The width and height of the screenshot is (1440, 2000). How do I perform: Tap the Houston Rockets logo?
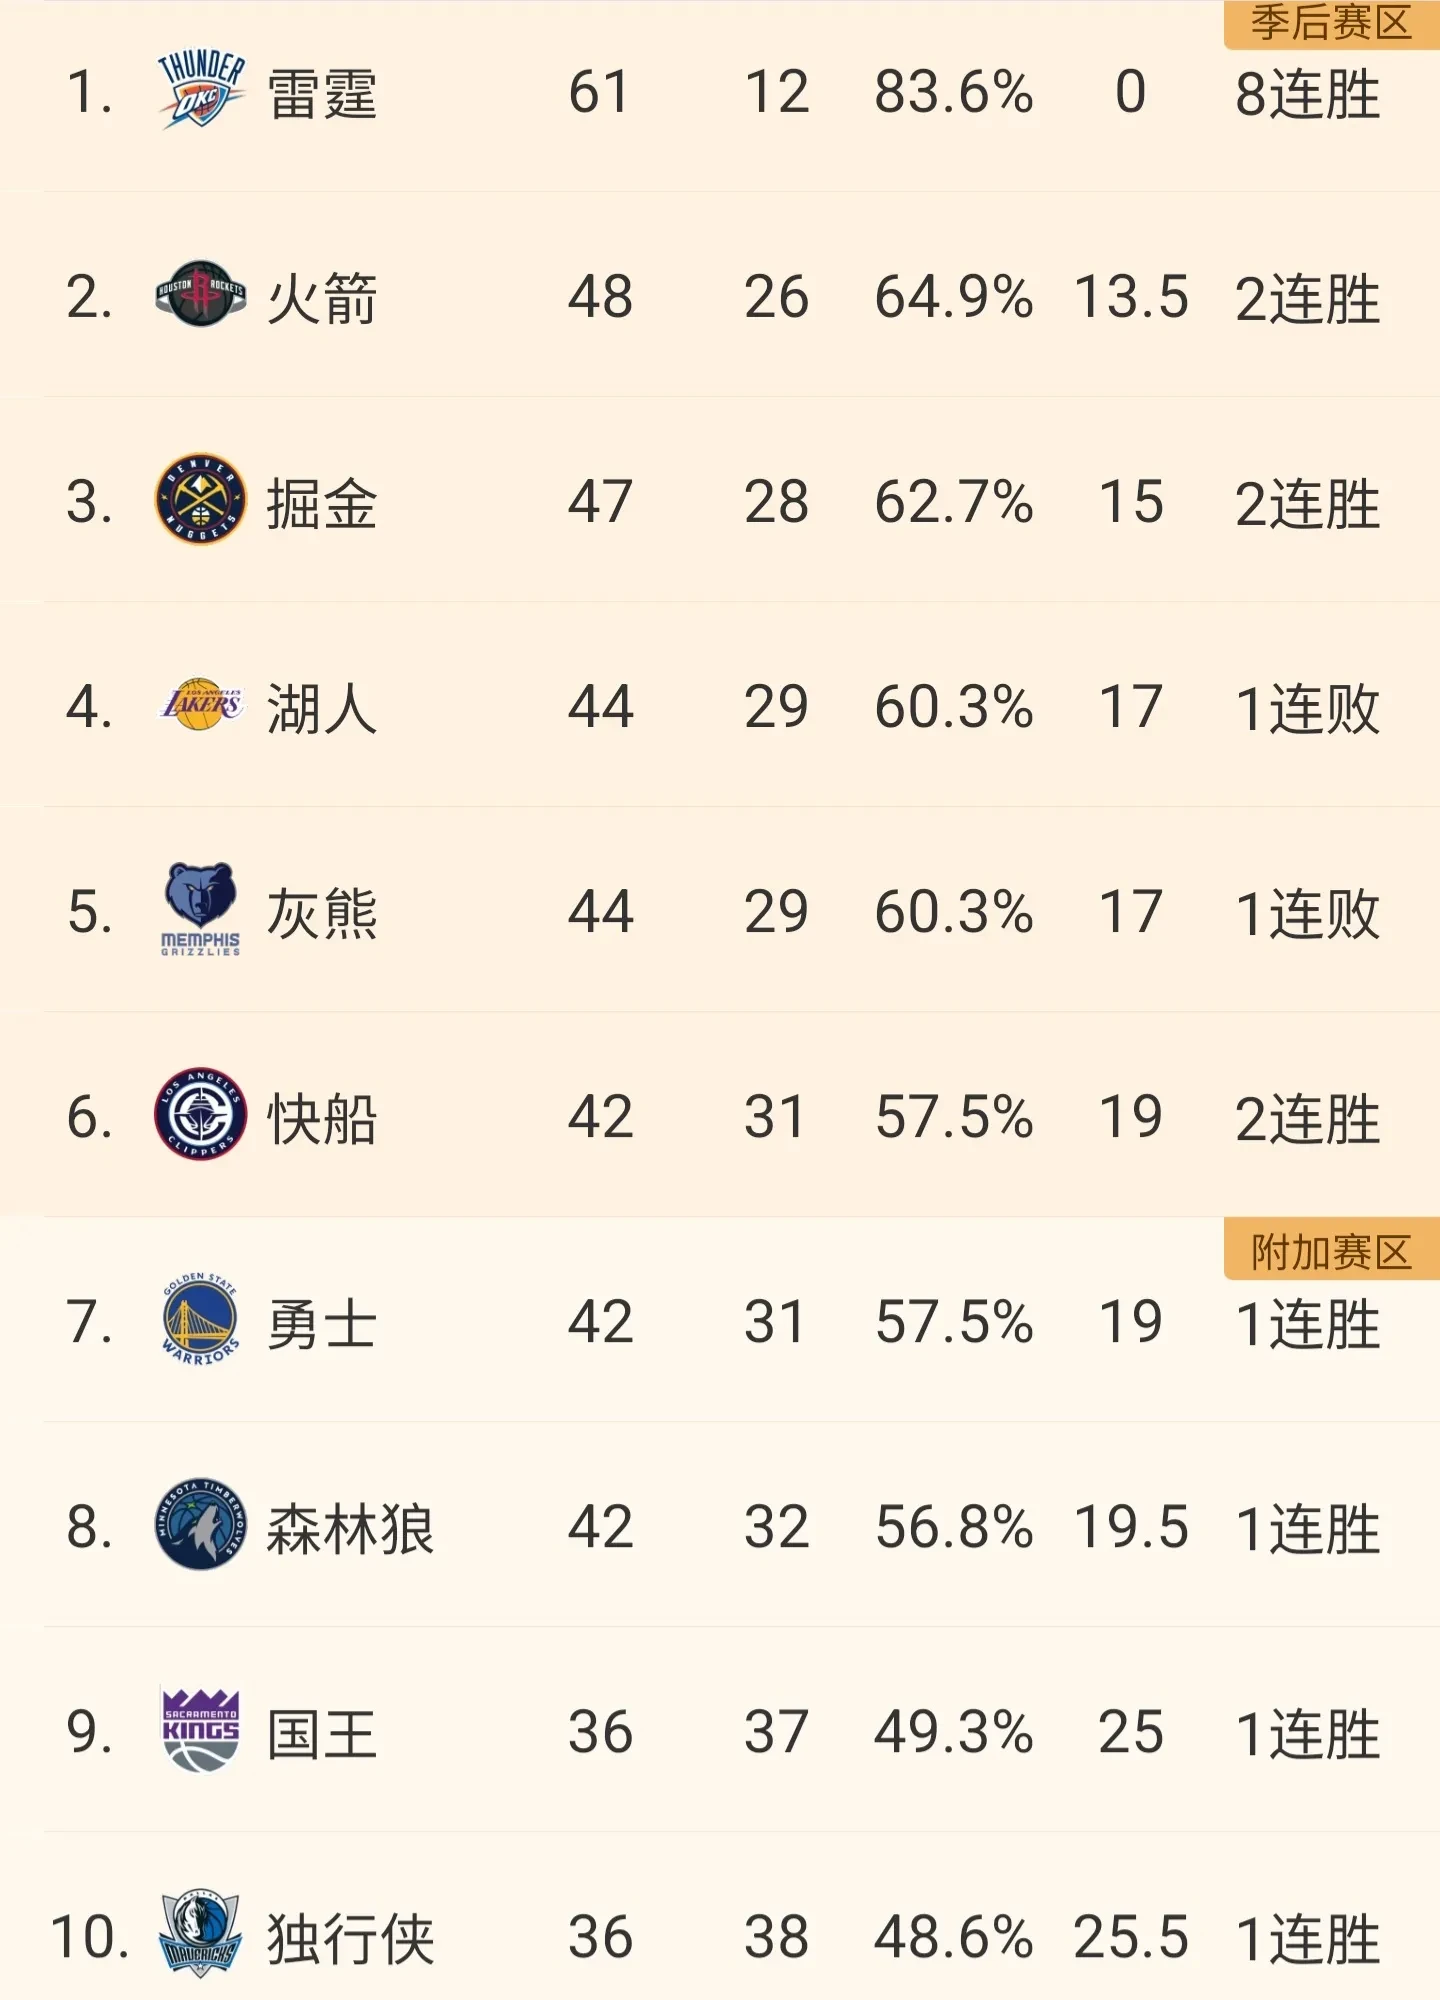tap(200, 295)
